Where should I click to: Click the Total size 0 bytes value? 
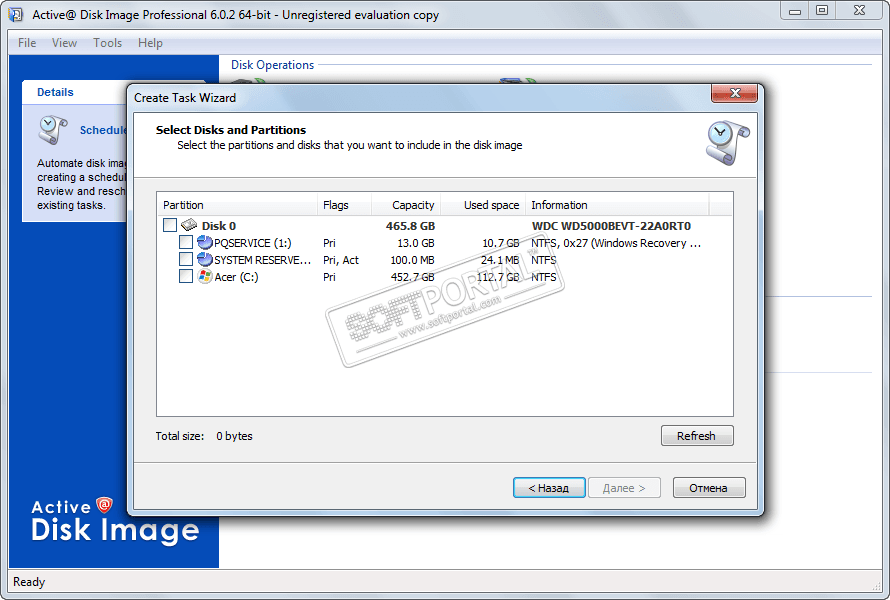click(234, 436)
